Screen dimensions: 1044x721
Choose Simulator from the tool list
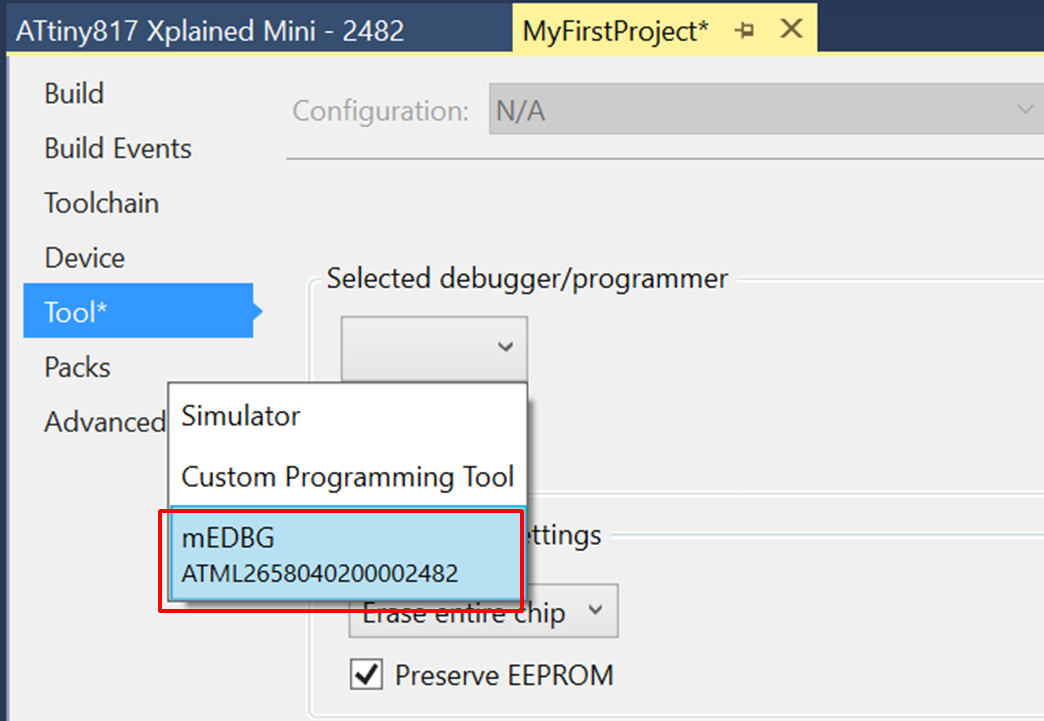[x=241, y=416]
